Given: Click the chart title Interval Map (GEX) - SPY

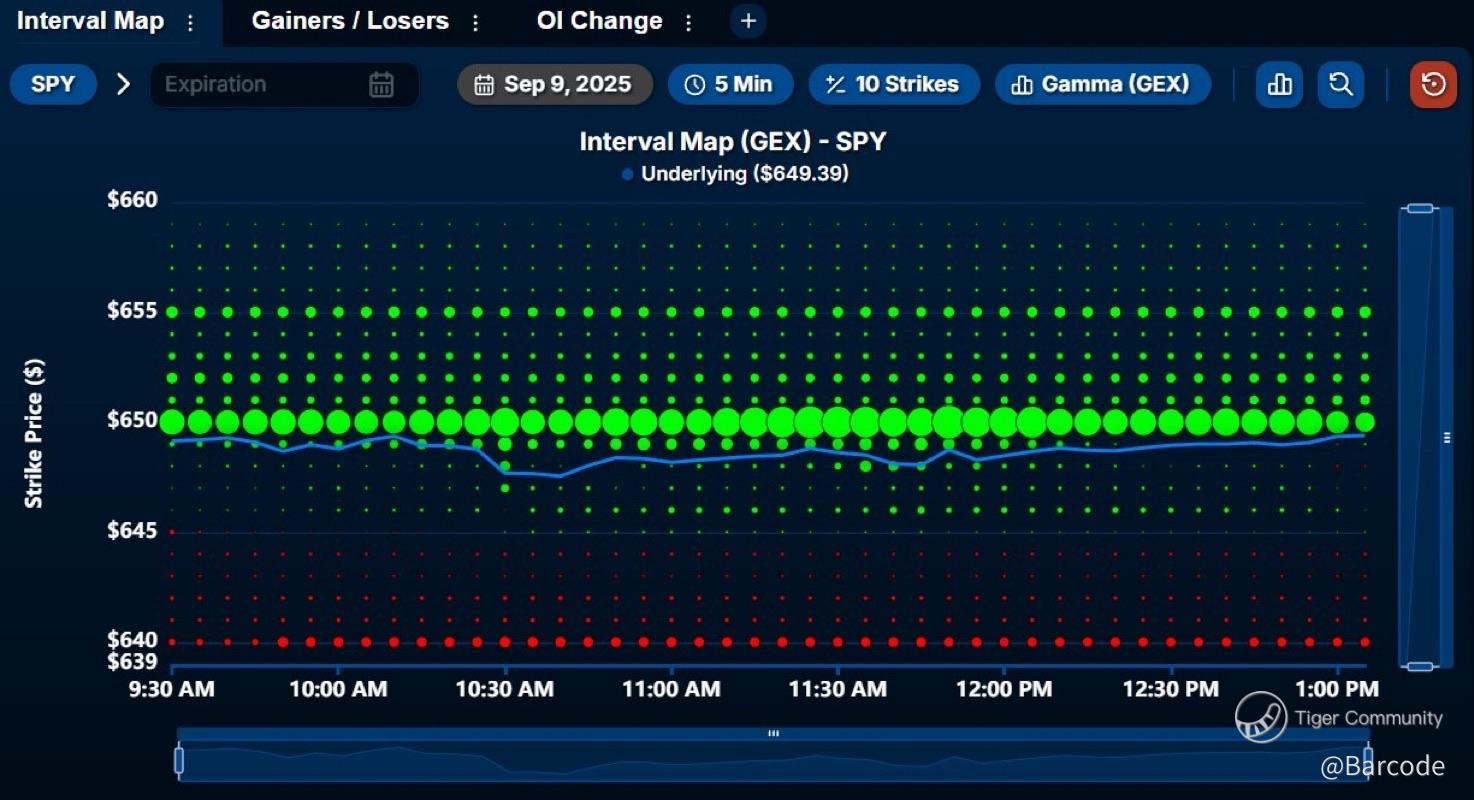Looking at the screenshot, I should pyautogui.click(x=733, y=141).
